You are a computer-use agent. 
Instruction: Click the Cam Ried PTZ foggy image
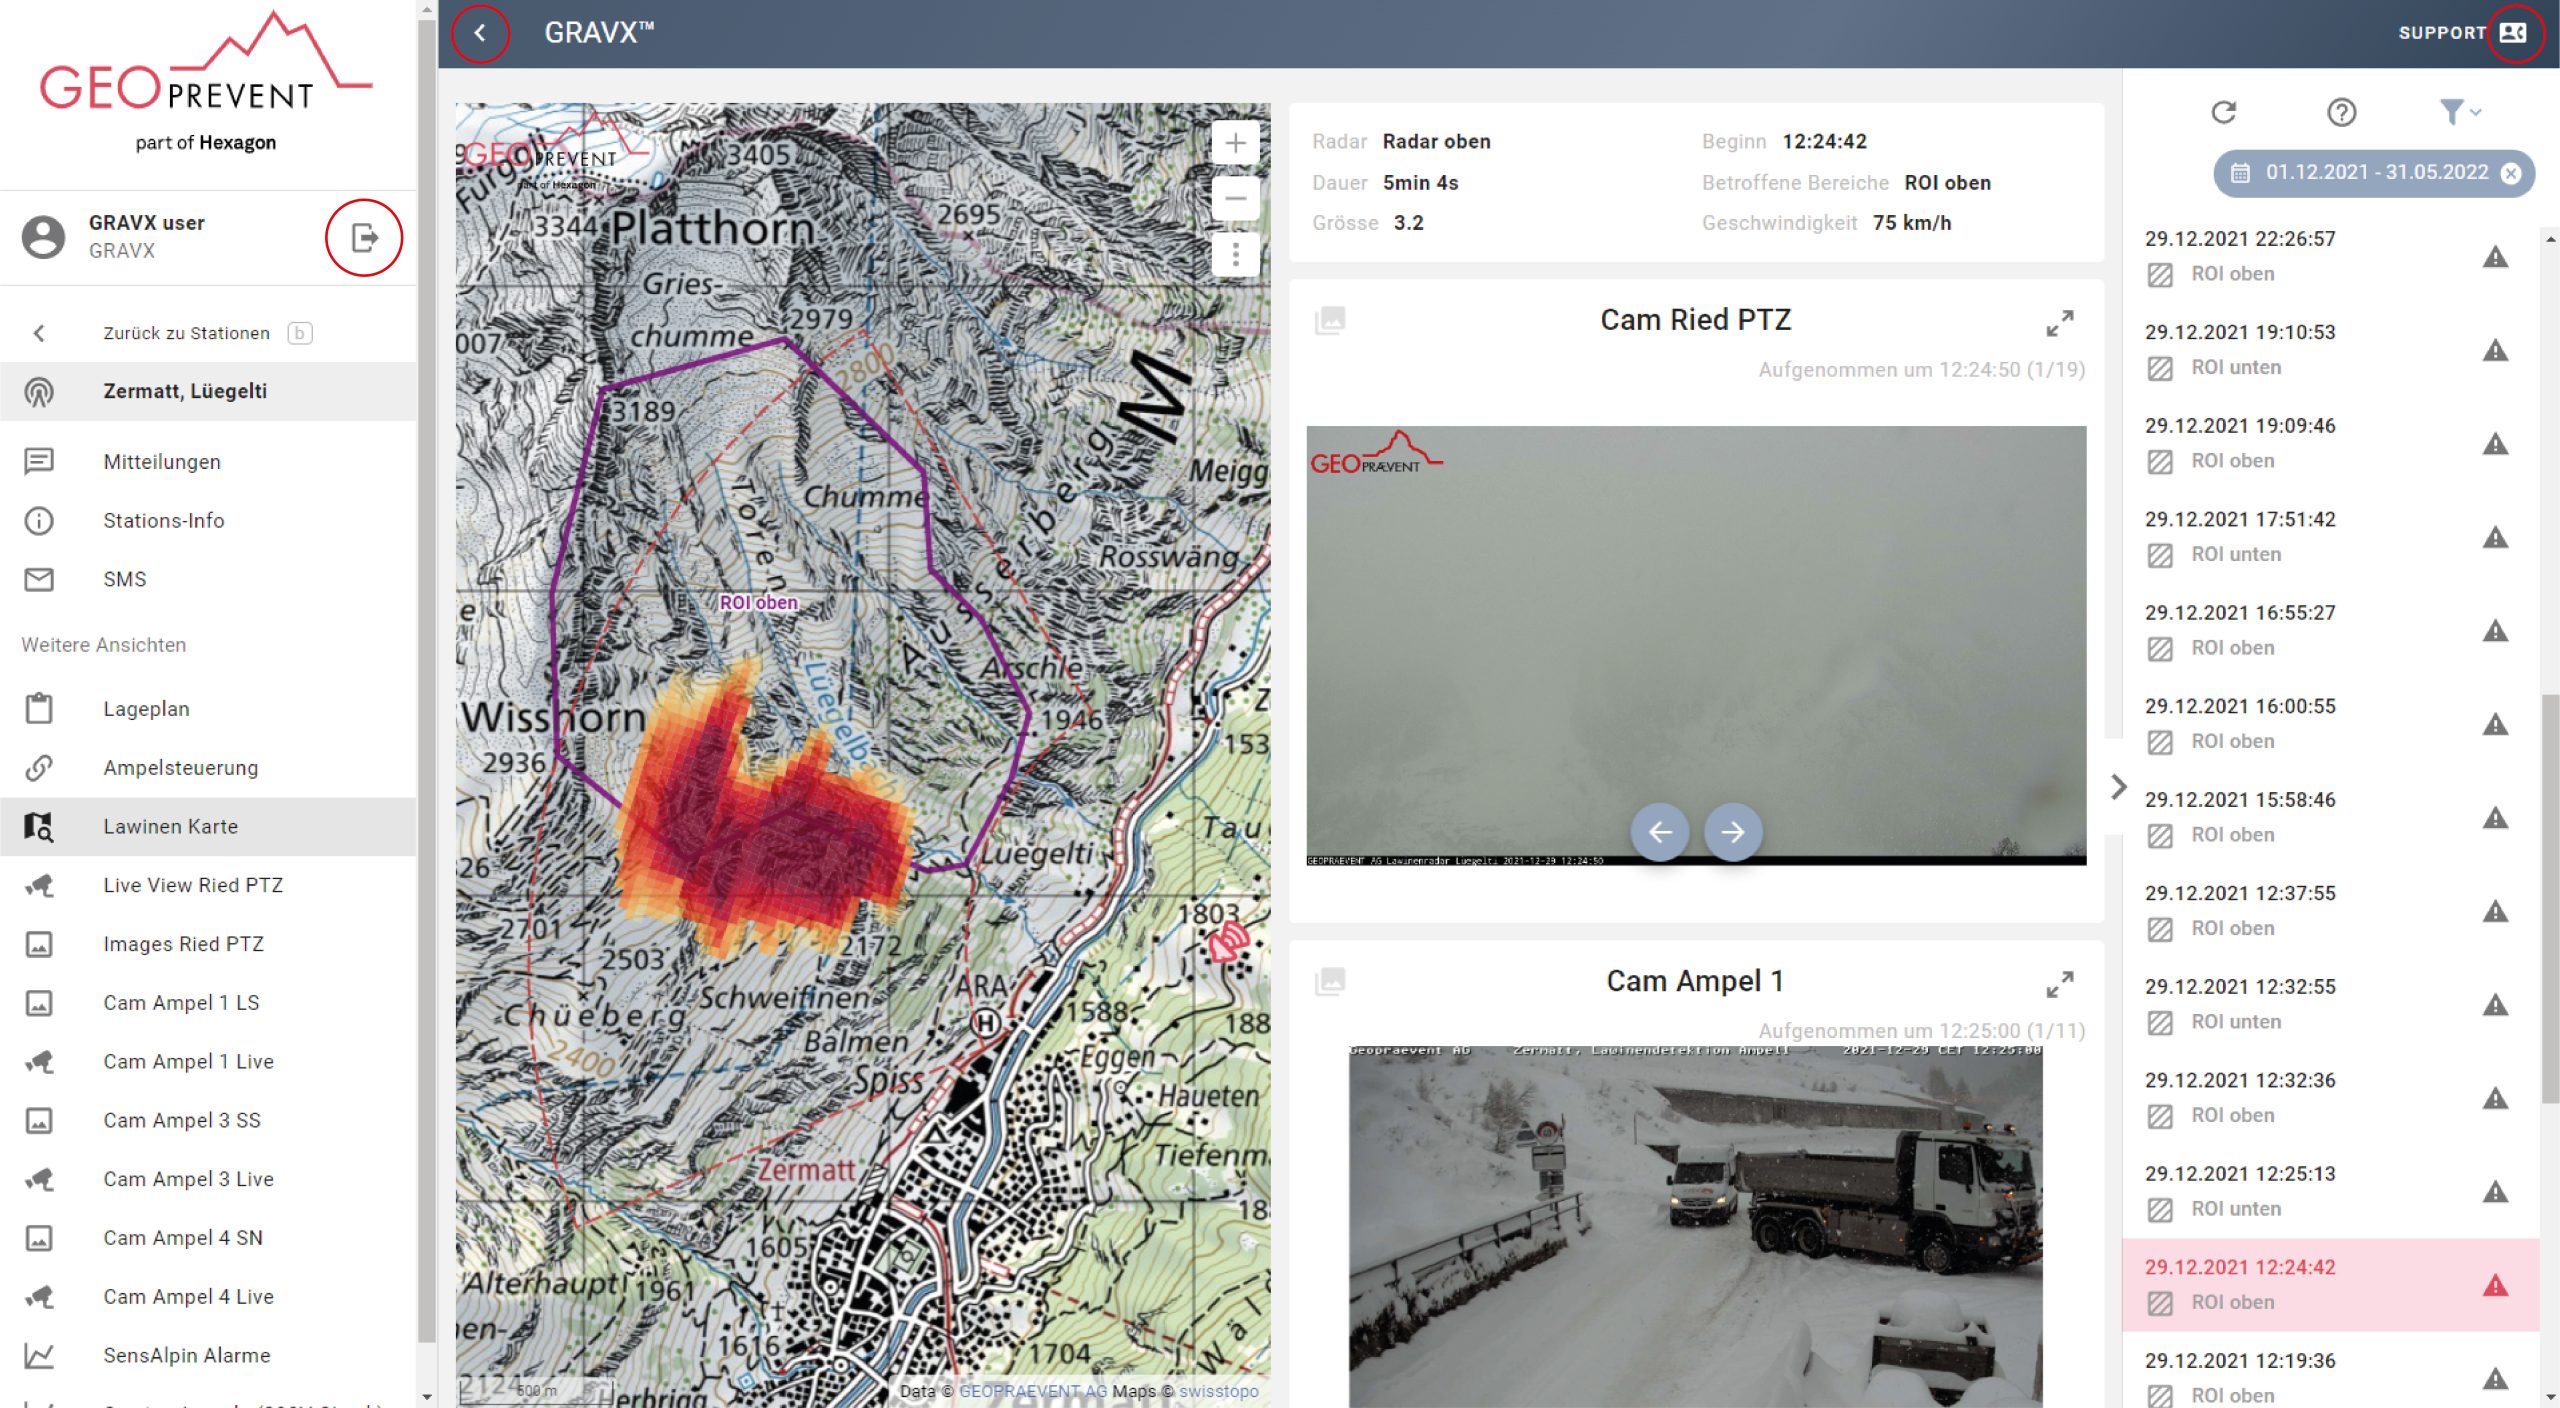pyautogui.click(x=1696, y=645)
